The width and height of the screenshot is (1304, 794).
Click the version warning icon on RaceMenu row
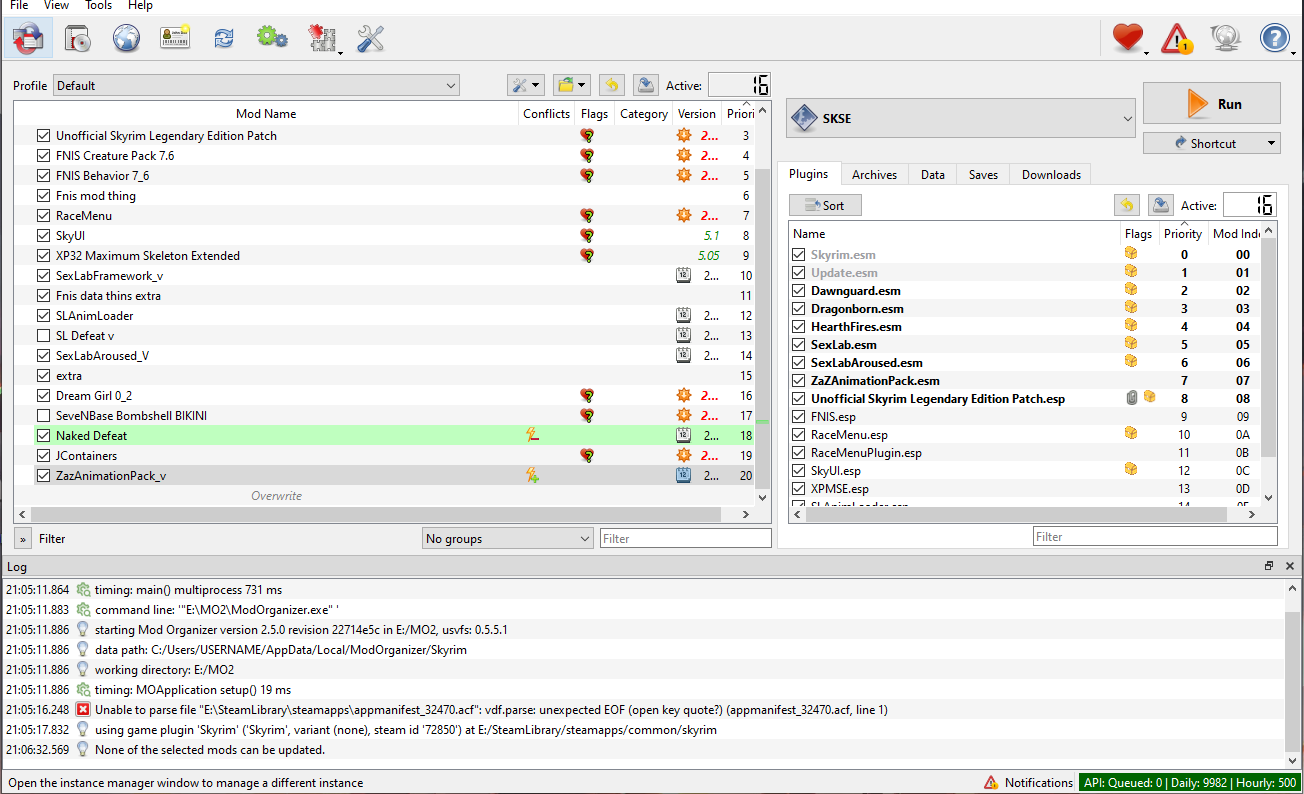click(x=683, y=215)
